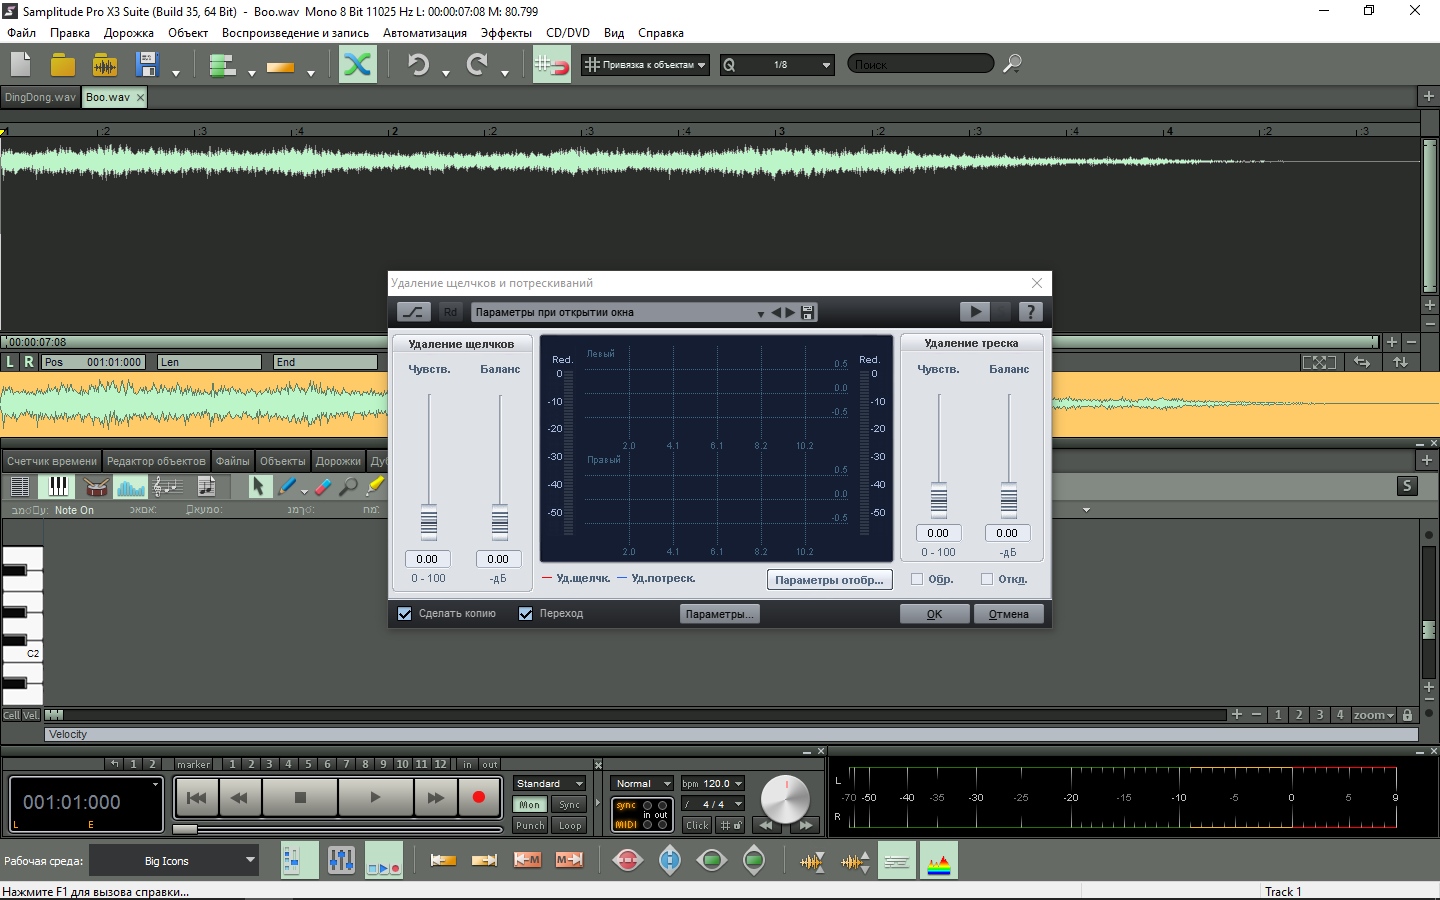Screen dimensions: 1440x900
Task: Open the bpm 120.0 tempo dropdown
Action: pos(713,784)
